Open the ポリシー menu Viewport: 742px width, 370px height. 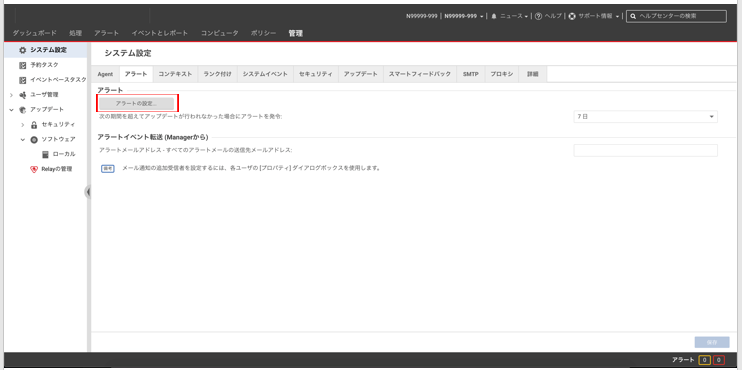(x=264, y=33)
